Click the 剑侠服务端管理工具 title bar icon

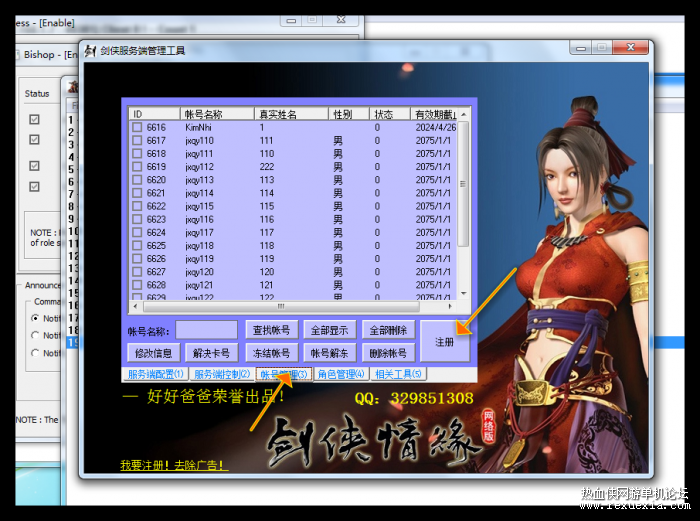[x=91, y=51]
